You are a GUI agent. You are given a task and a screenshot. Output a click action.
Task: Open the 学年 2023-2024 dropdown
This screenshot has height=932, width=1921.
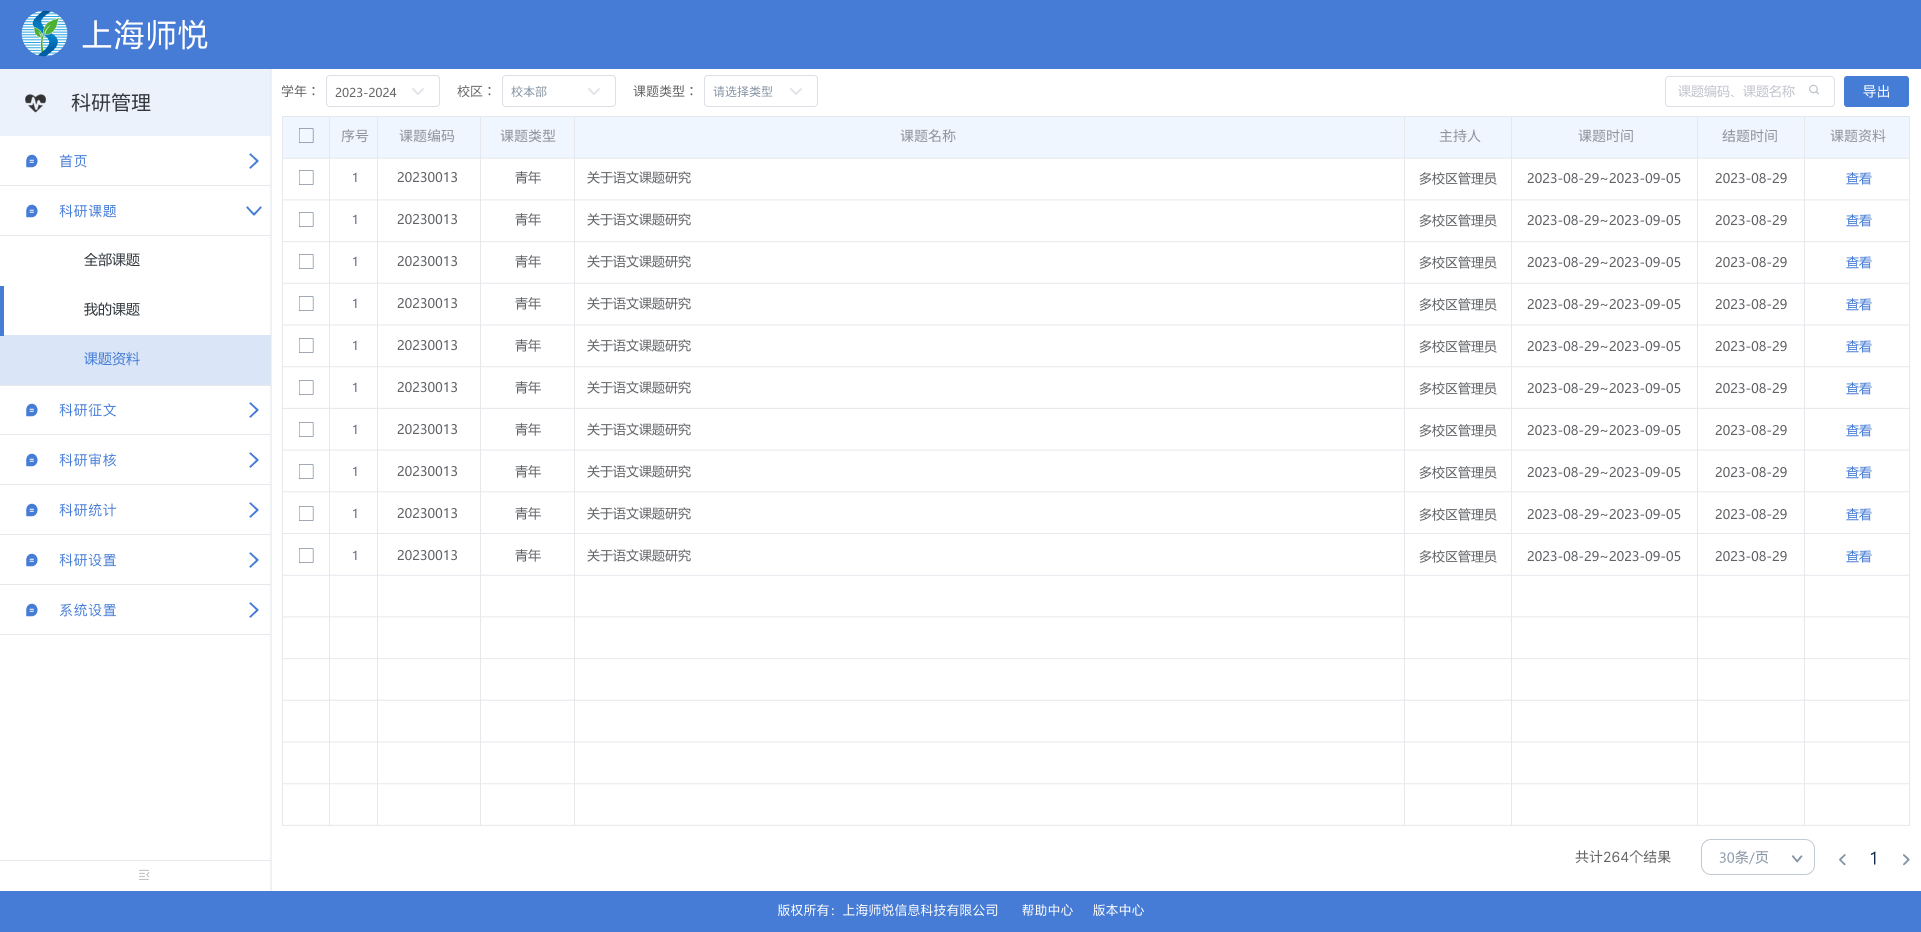(x=382, y=92)
